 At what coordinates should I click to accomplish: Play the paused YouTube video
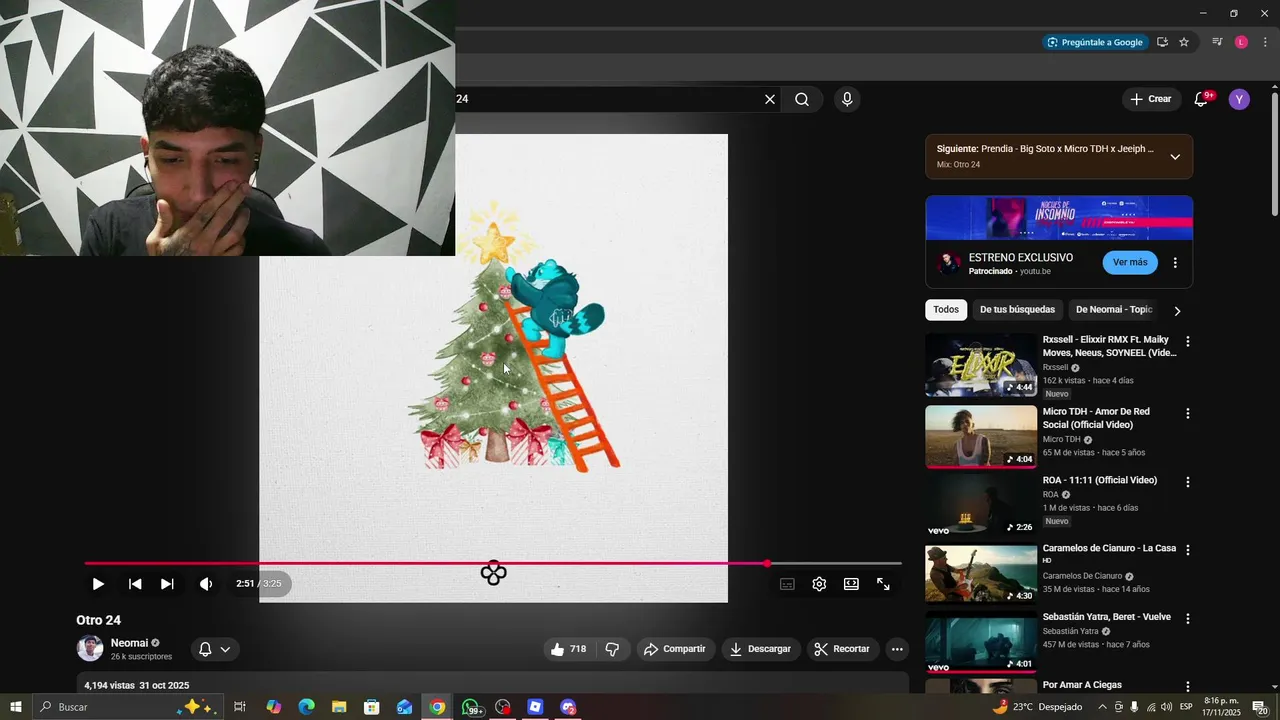[98, 584]
